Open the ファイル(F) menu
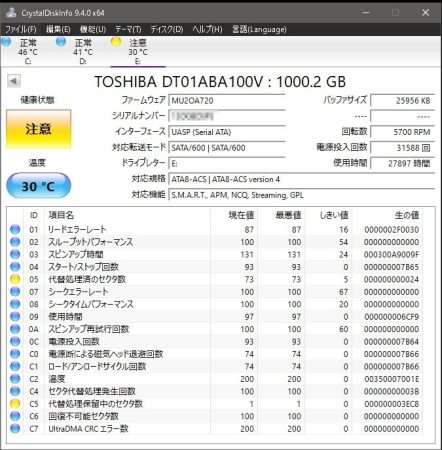The width and height of the screenshot is (442, 450). point(21,29)
